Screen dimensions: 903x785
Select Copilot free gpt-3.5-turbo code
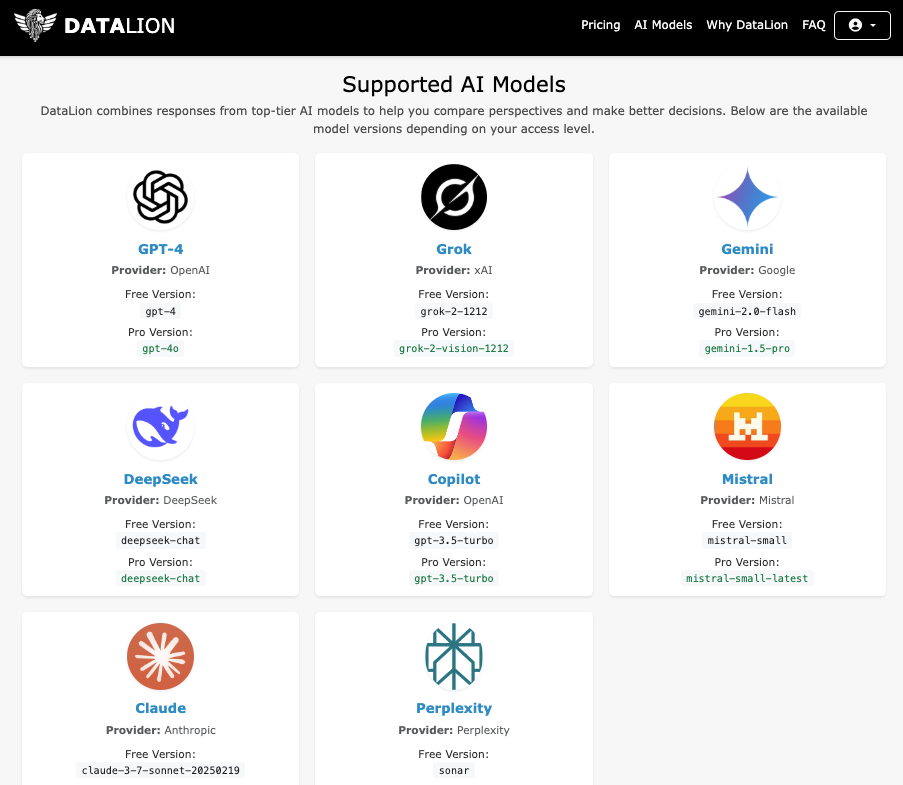(x=454, y=541)
